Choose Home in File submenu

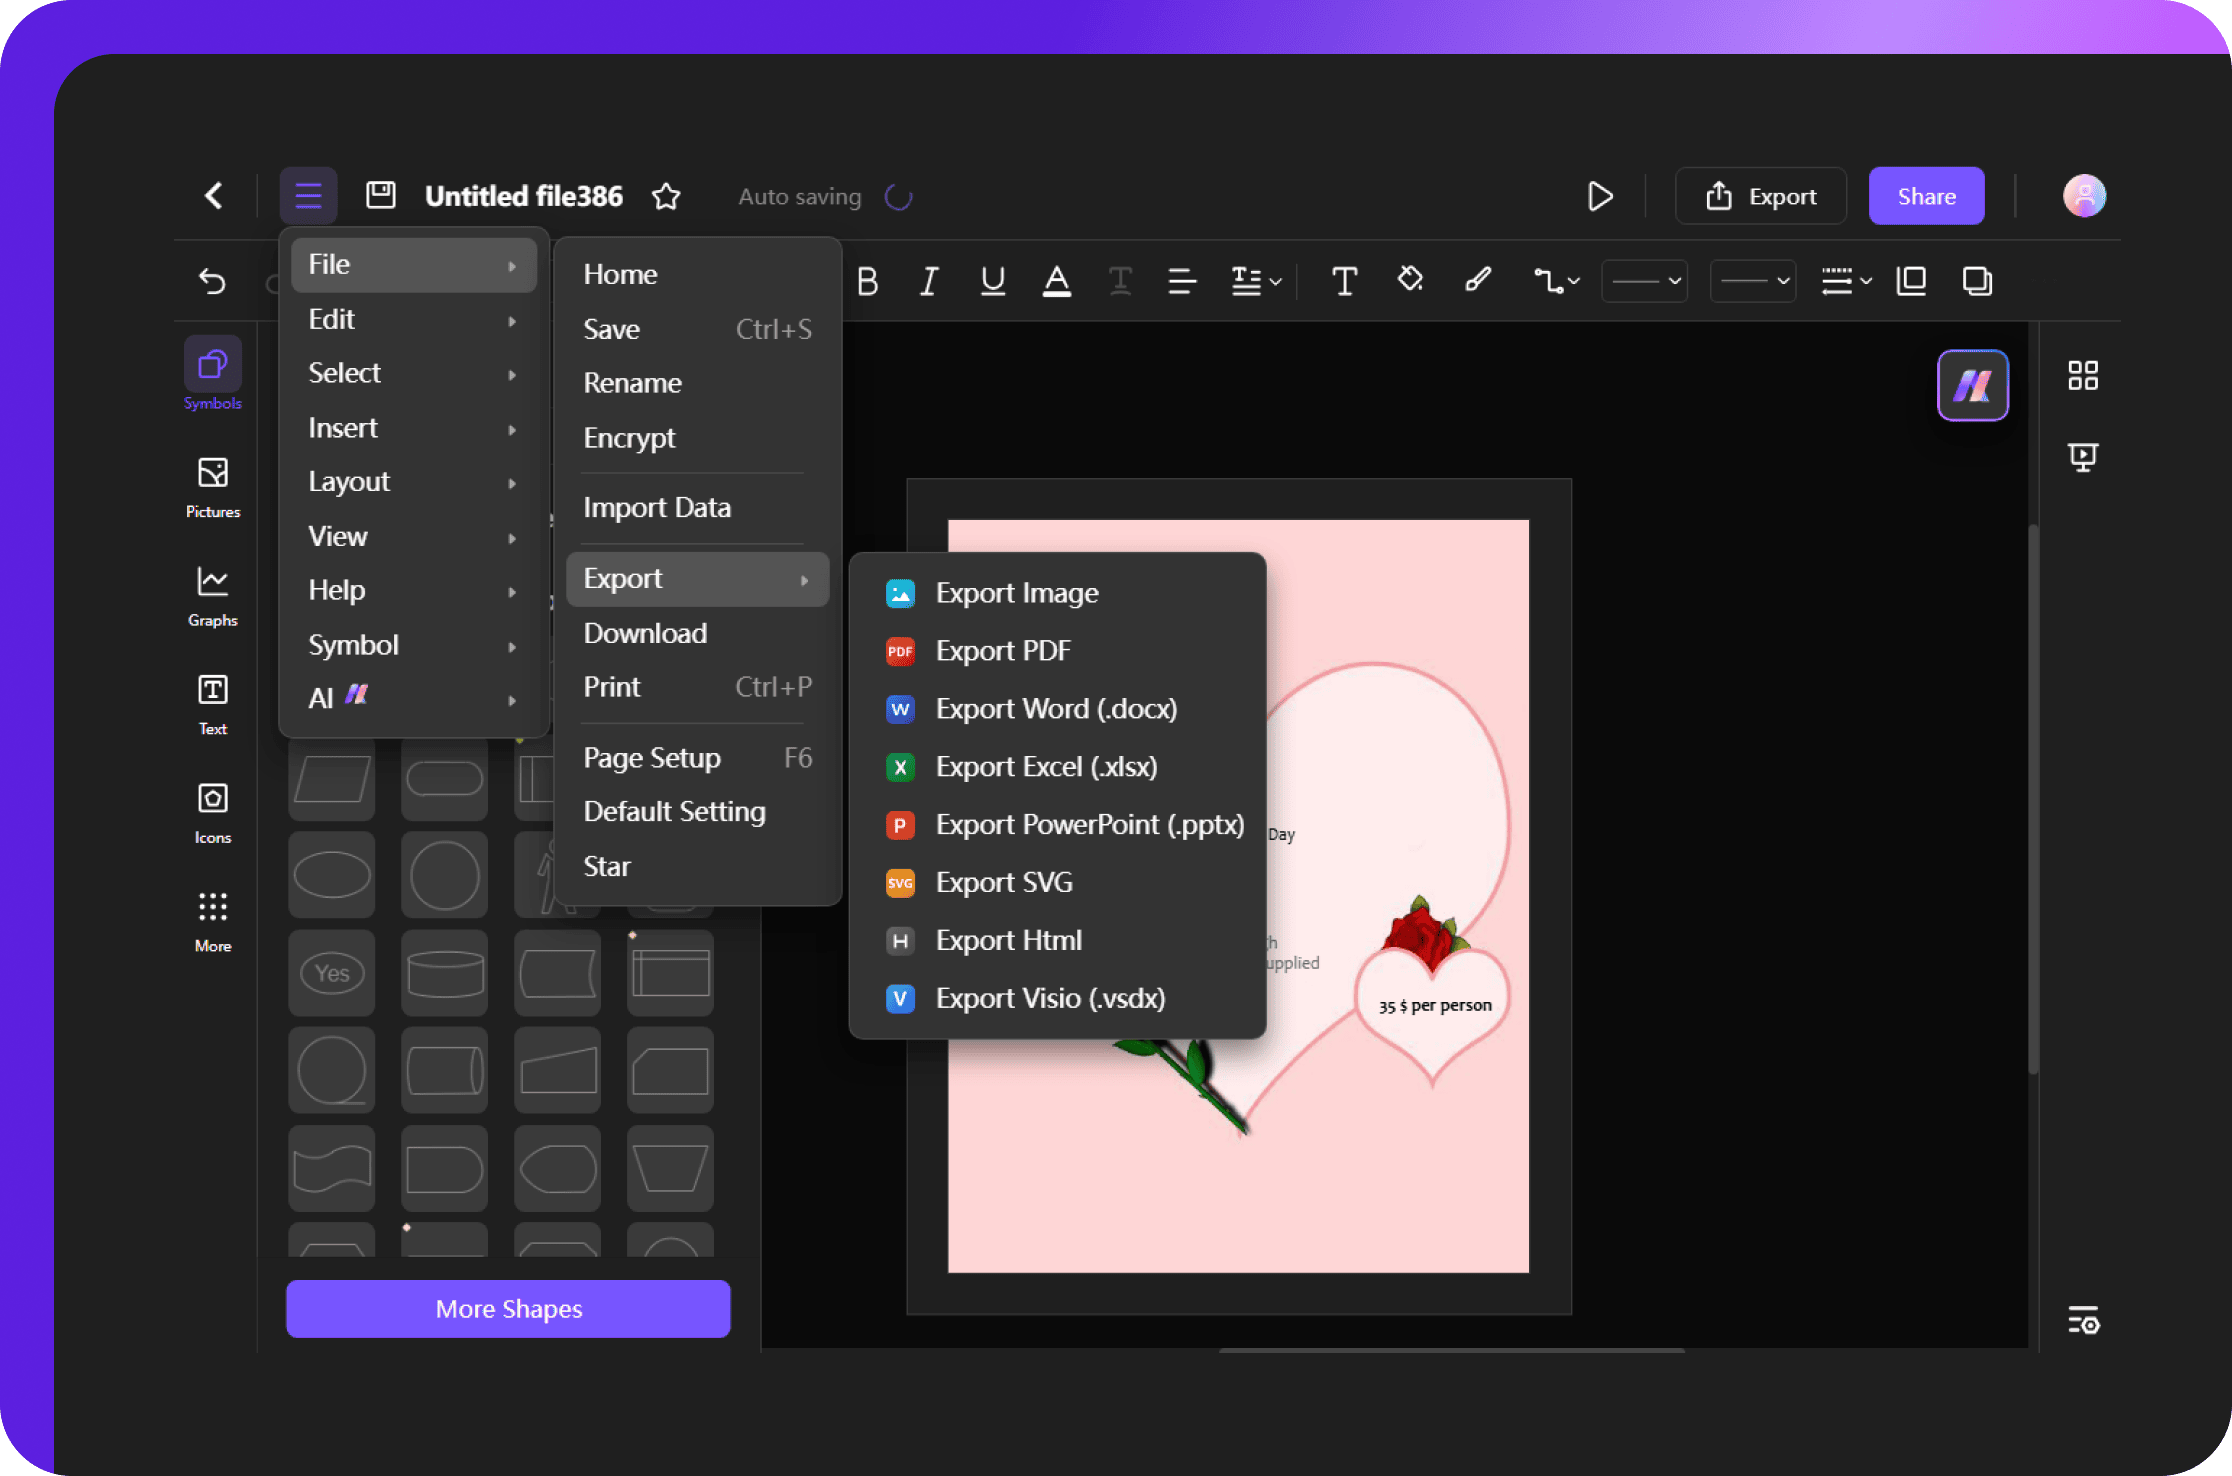pos(697,275)
